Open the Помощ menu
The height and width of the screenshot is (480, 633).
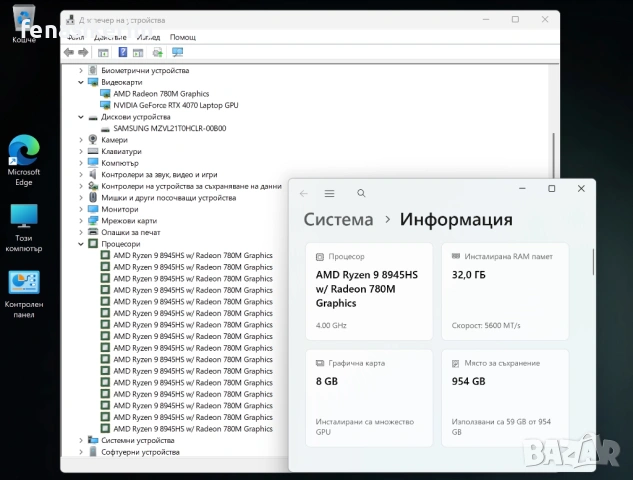click(182, 37)
